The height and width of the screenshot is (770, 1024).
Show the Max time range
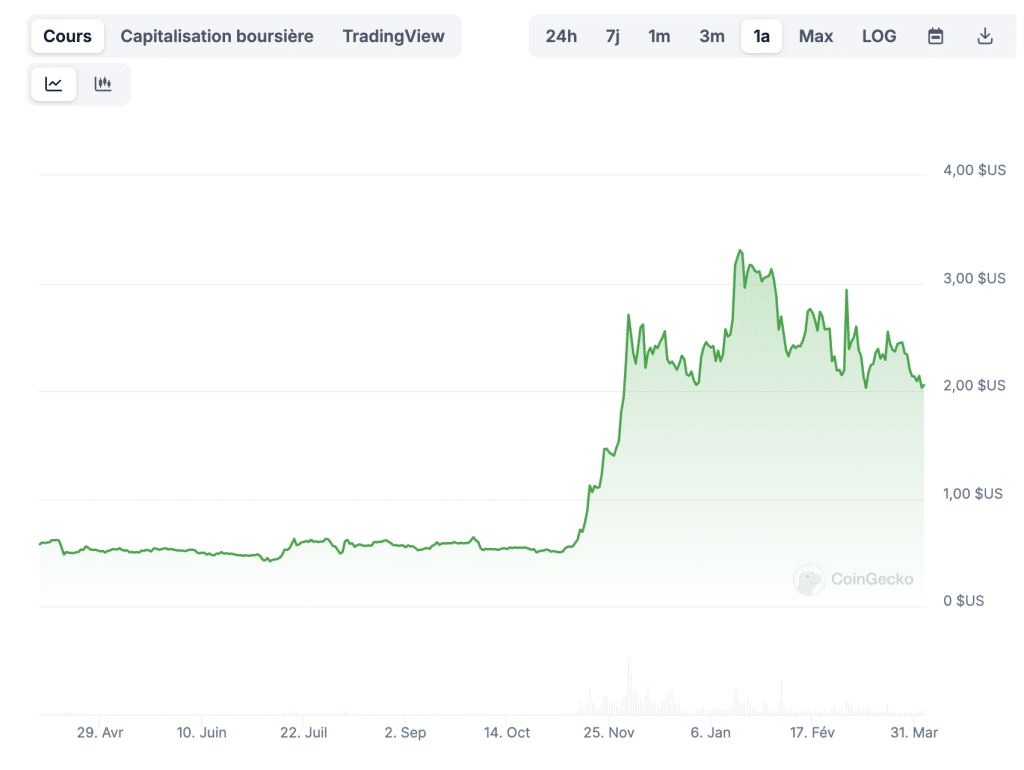tap(816, 36)
